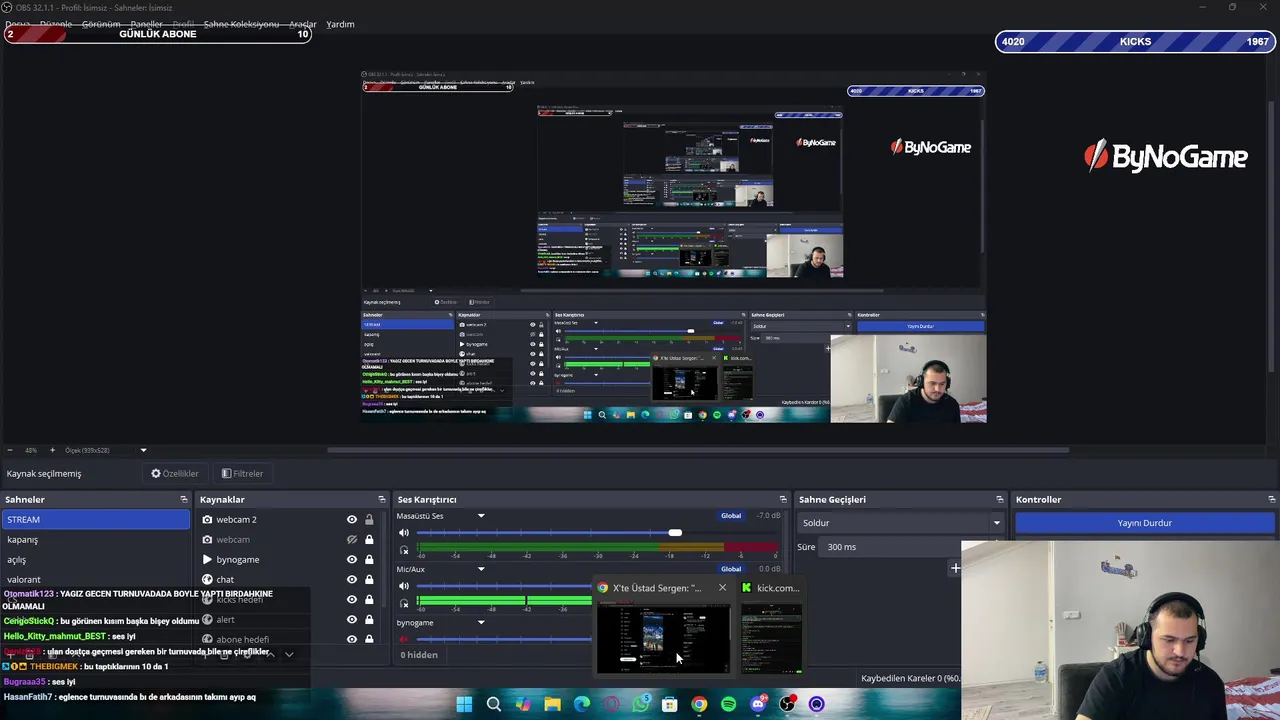Select the açılış scene
This screenshot has height=720, width=1280.
pyautogui.click(x=95, y=560)
